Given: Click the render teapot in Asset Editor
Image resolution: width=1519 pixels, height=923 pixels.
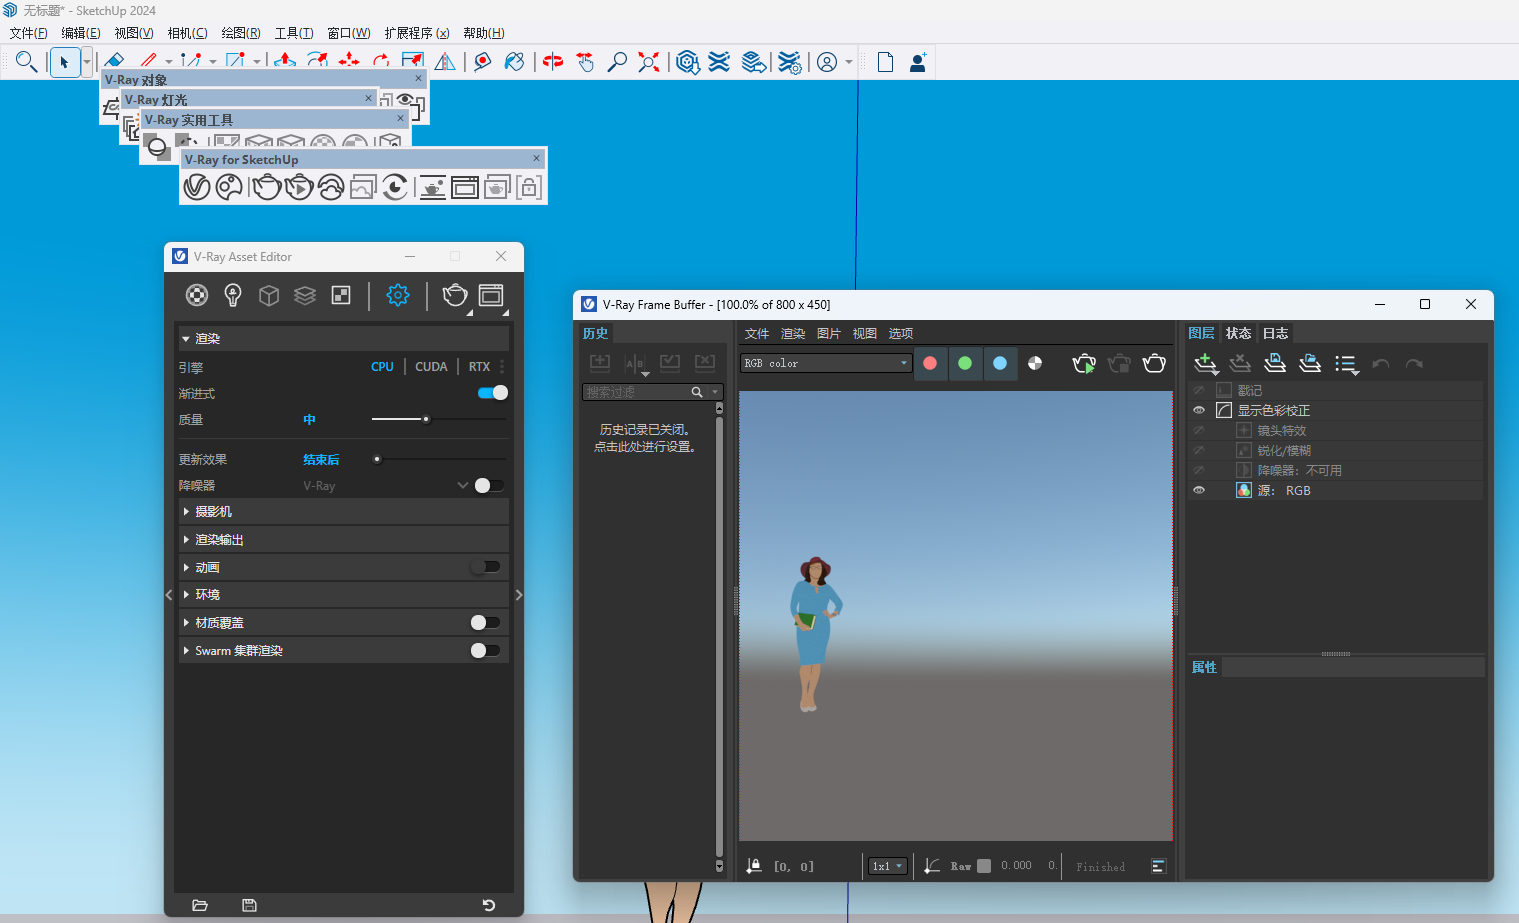Looking at the screenshot, I should tap(455, 295).
